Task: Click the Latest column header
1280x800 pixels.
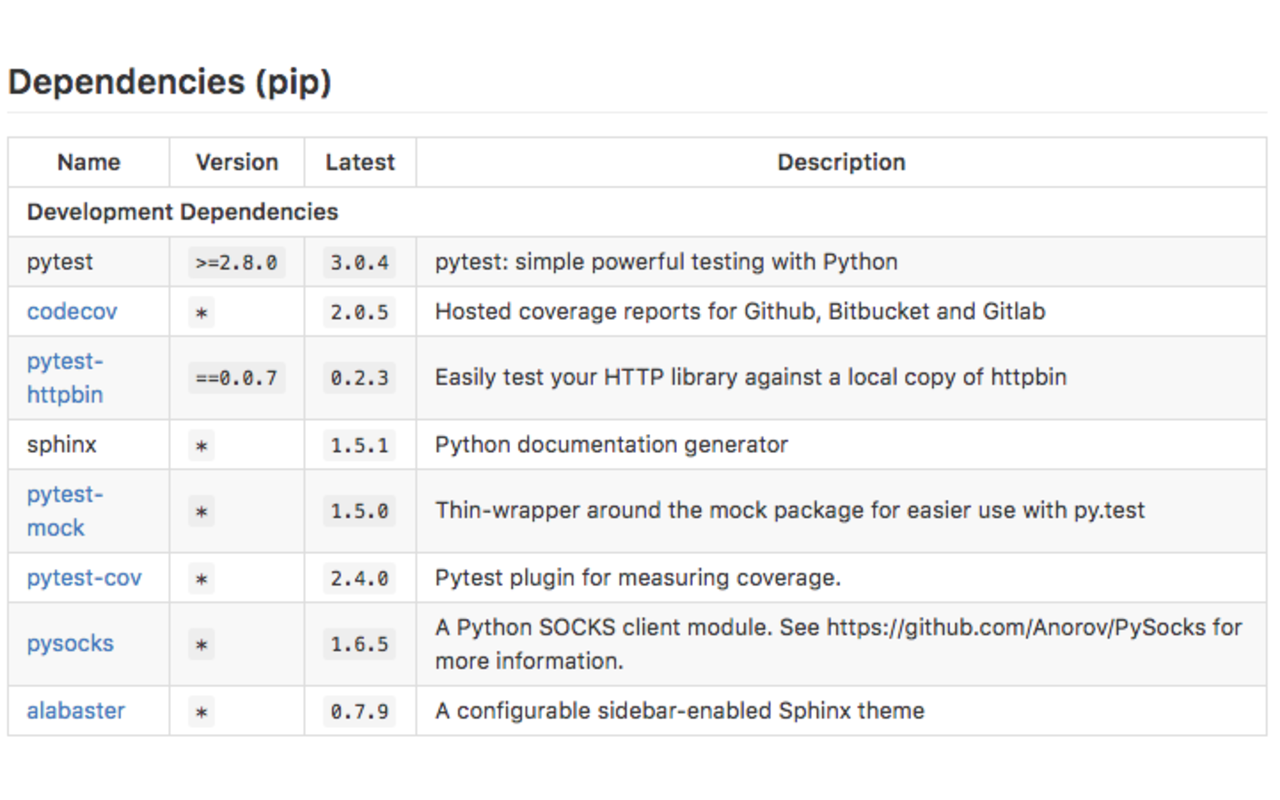Action: (x=360, y=162)
